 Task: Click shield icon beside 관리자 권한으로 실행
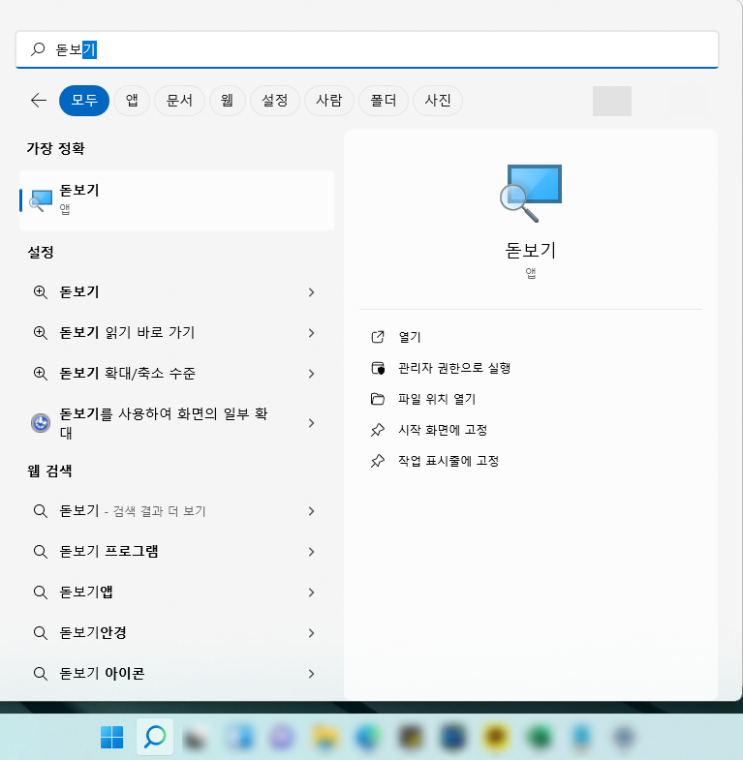[x=378, y=368]
